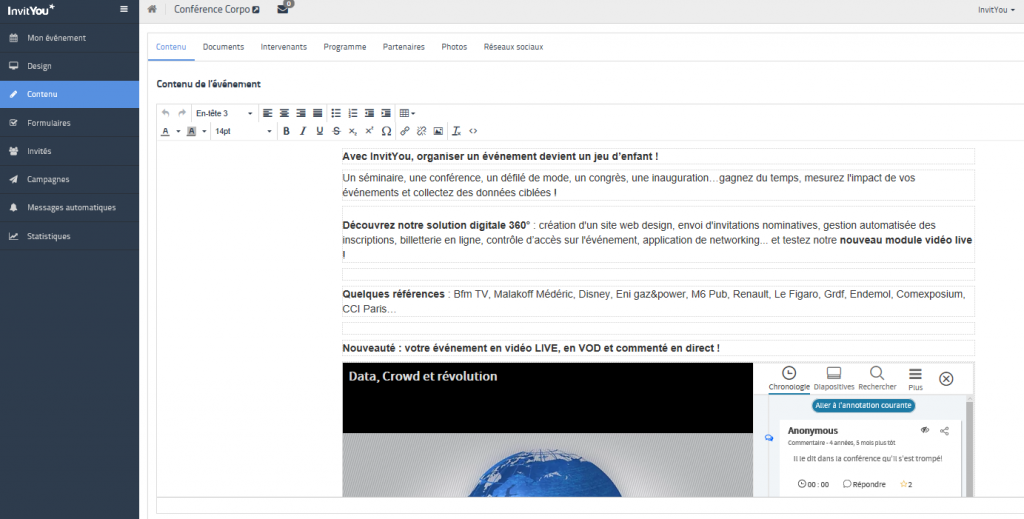Toggle strikethrough formatting
Viewport: 1024px width, 519px height.
click(336, 131)
